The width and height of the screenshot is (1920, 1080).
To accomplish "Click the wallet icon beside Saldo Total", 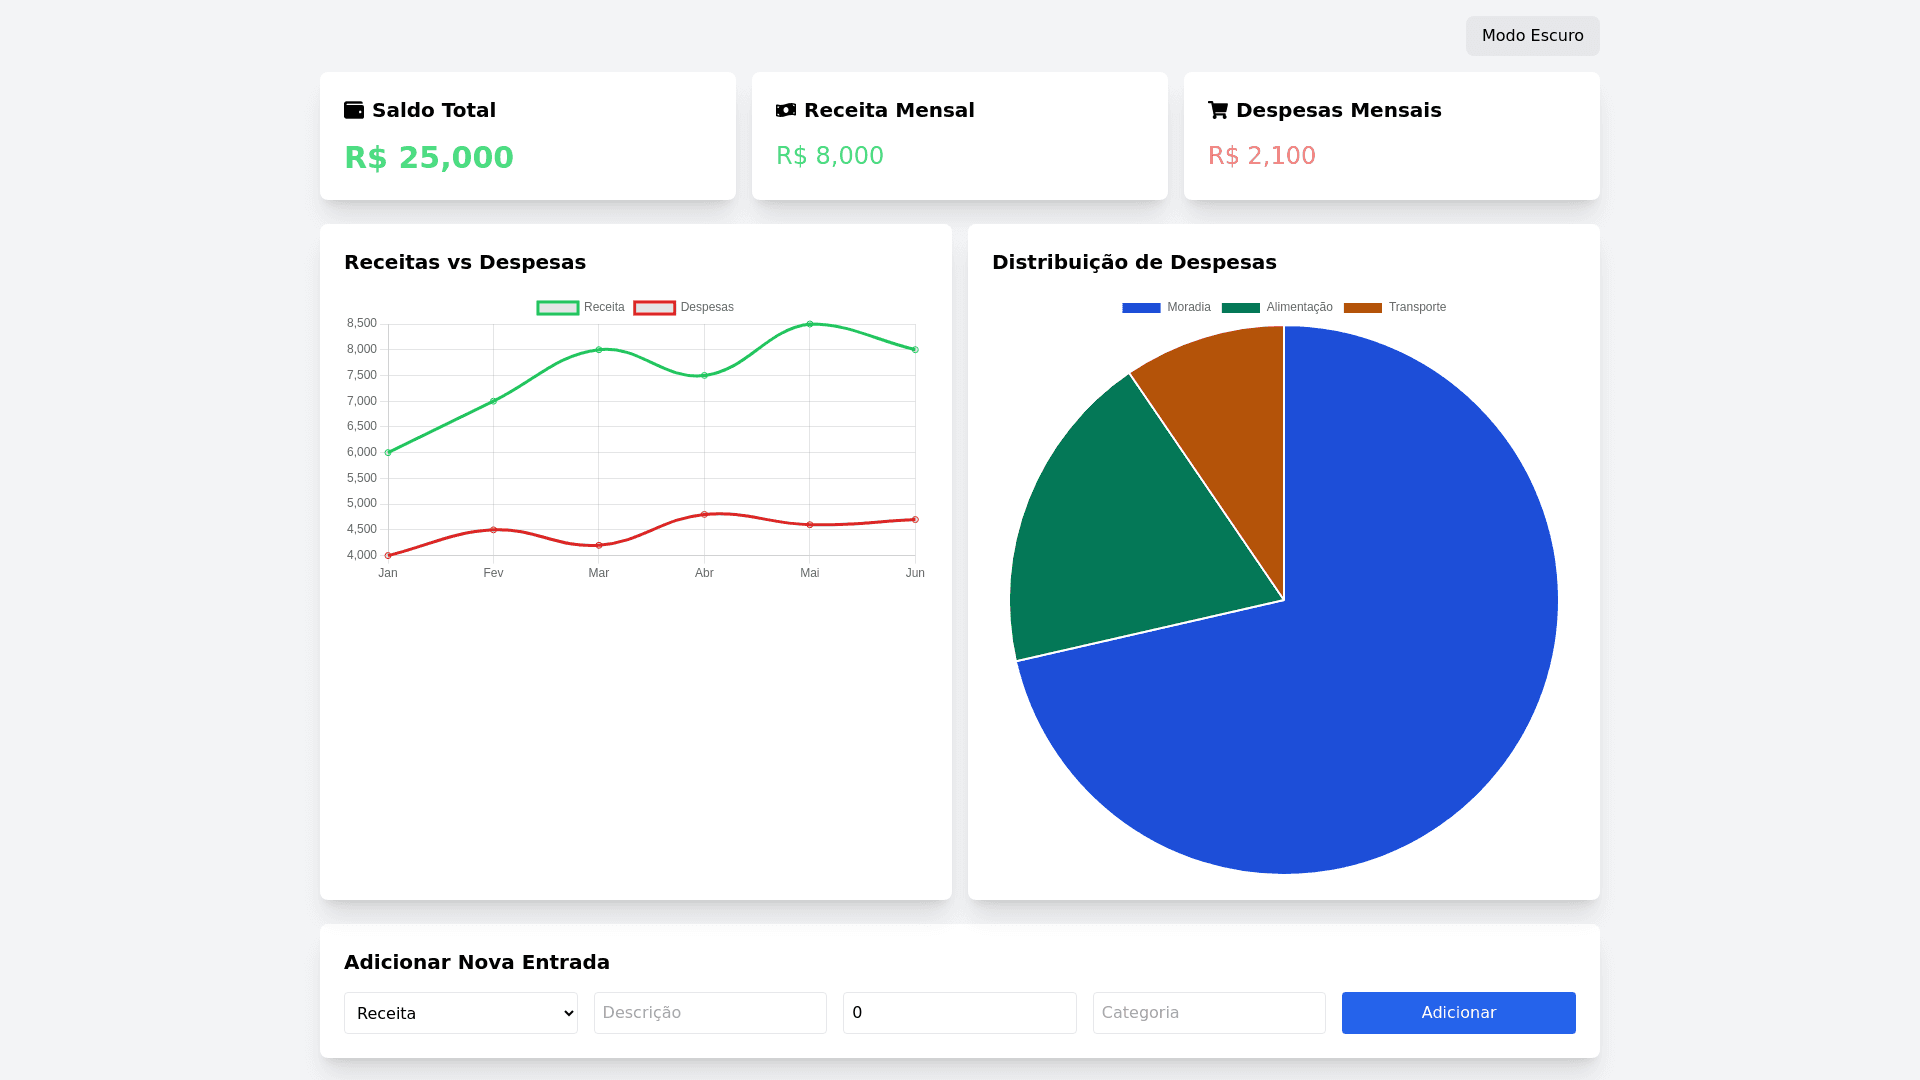I will coord(354,110).
